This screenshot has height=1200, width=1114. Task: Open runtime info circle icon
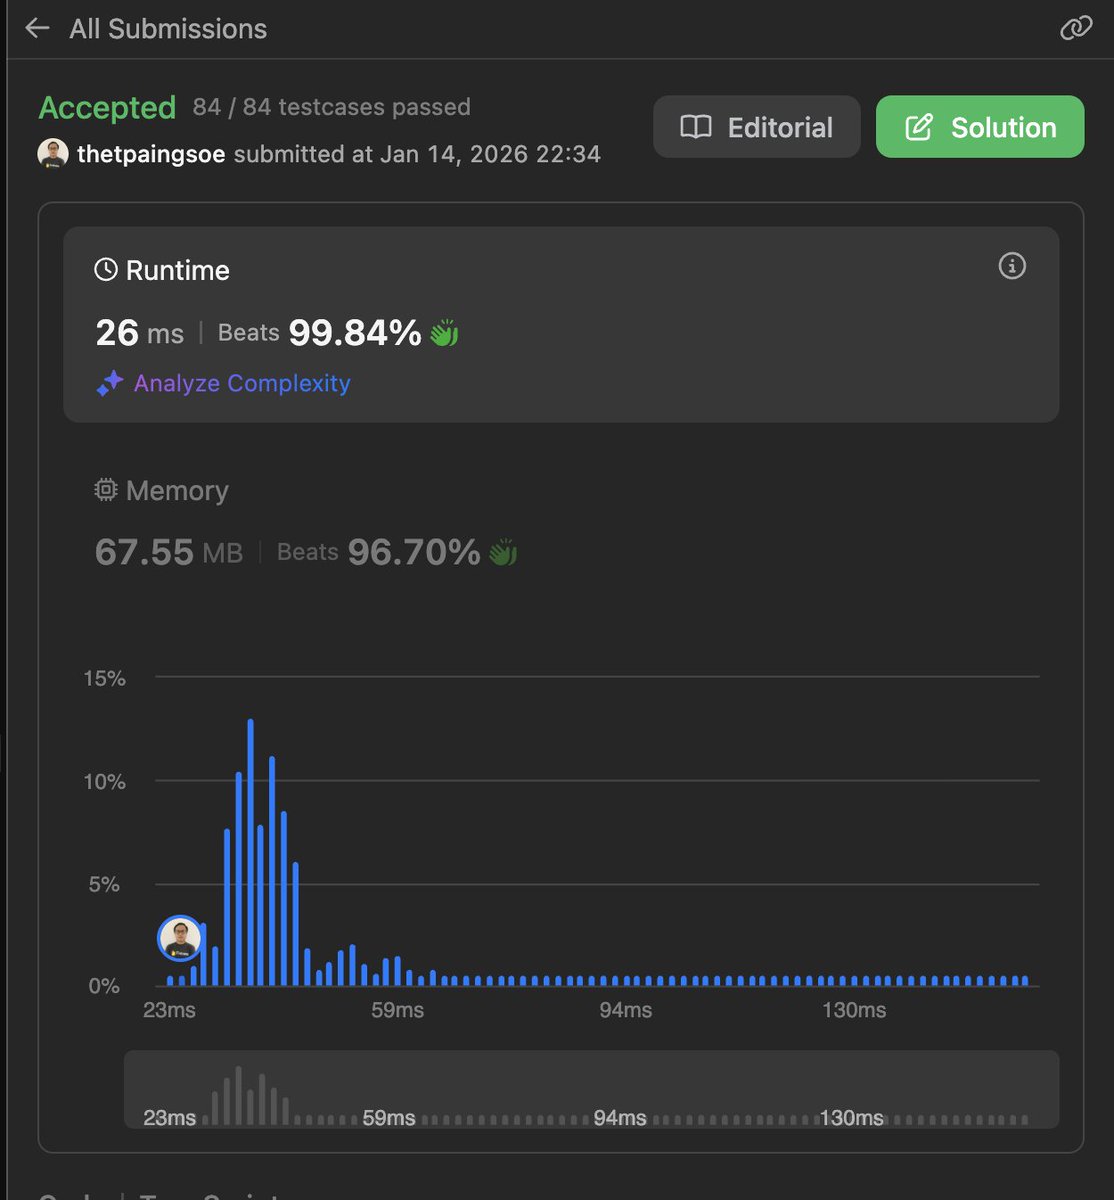(1012, 266)
